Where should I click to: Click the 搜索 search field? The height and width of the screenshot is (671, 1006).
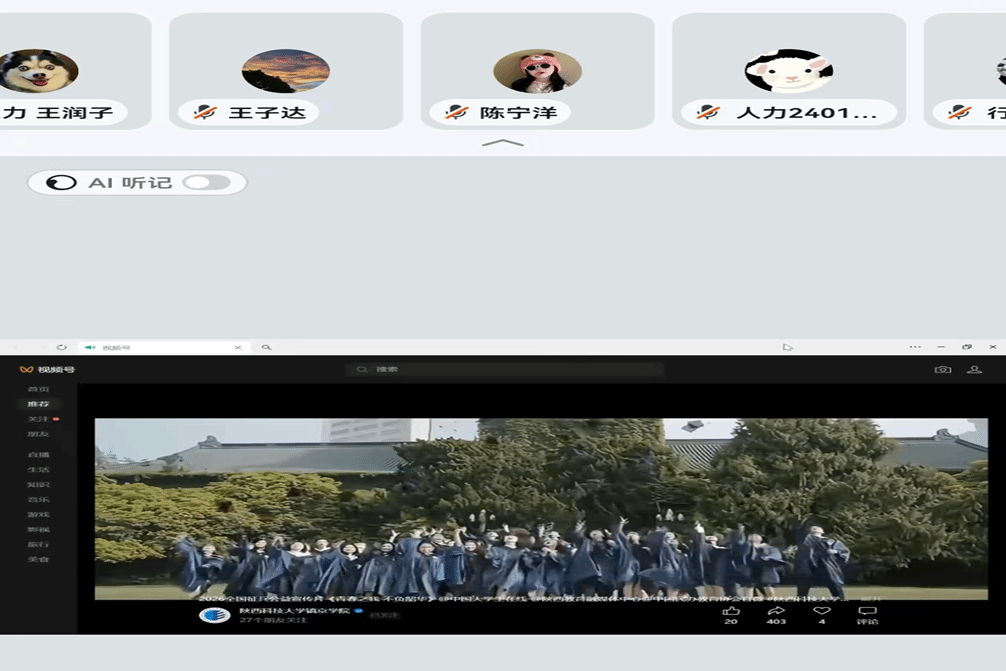click(505, 369)
